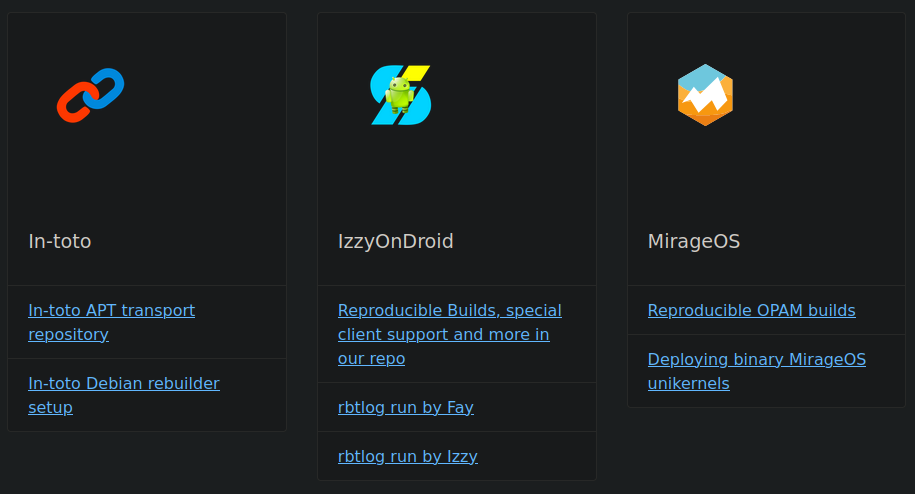Click the IzzyOnDroid card title
This screenshot has width=915, height=494.
point(395,241)
